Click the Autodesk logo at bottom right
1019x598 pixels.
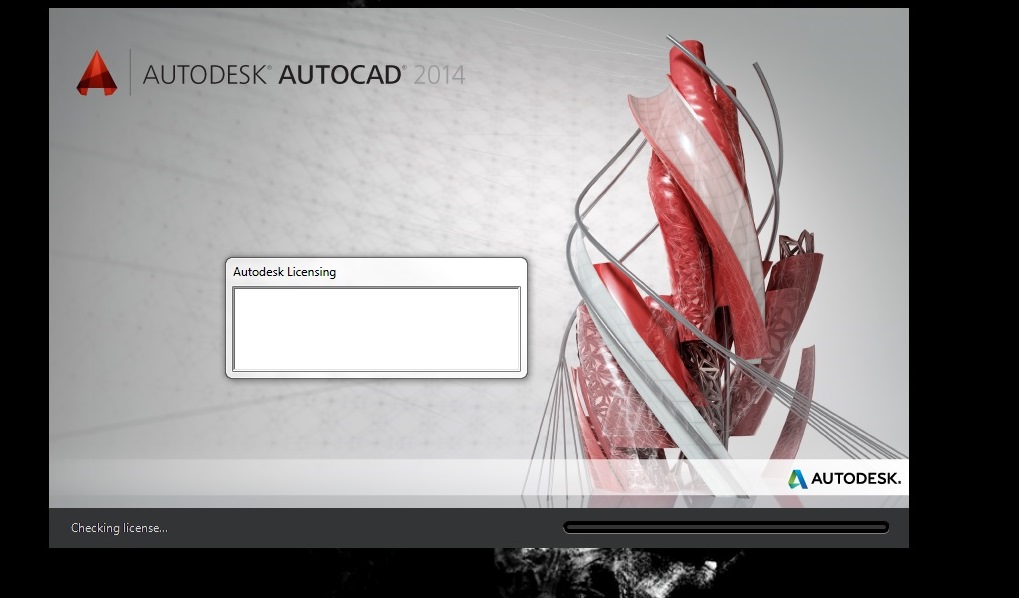coord(844,479)
